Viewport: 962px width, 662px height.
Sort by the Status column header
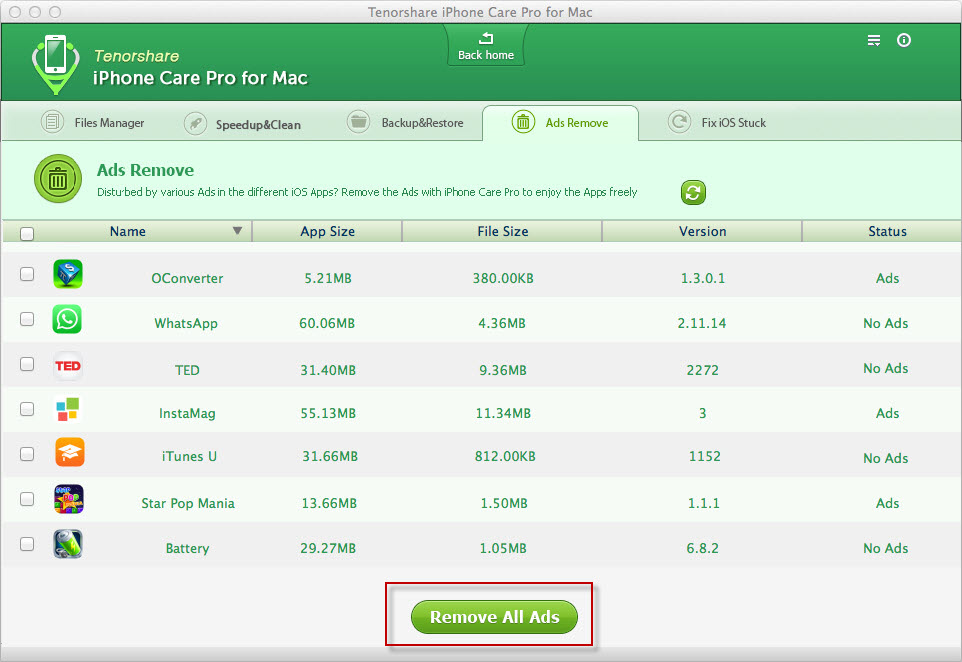coord(887,231)
